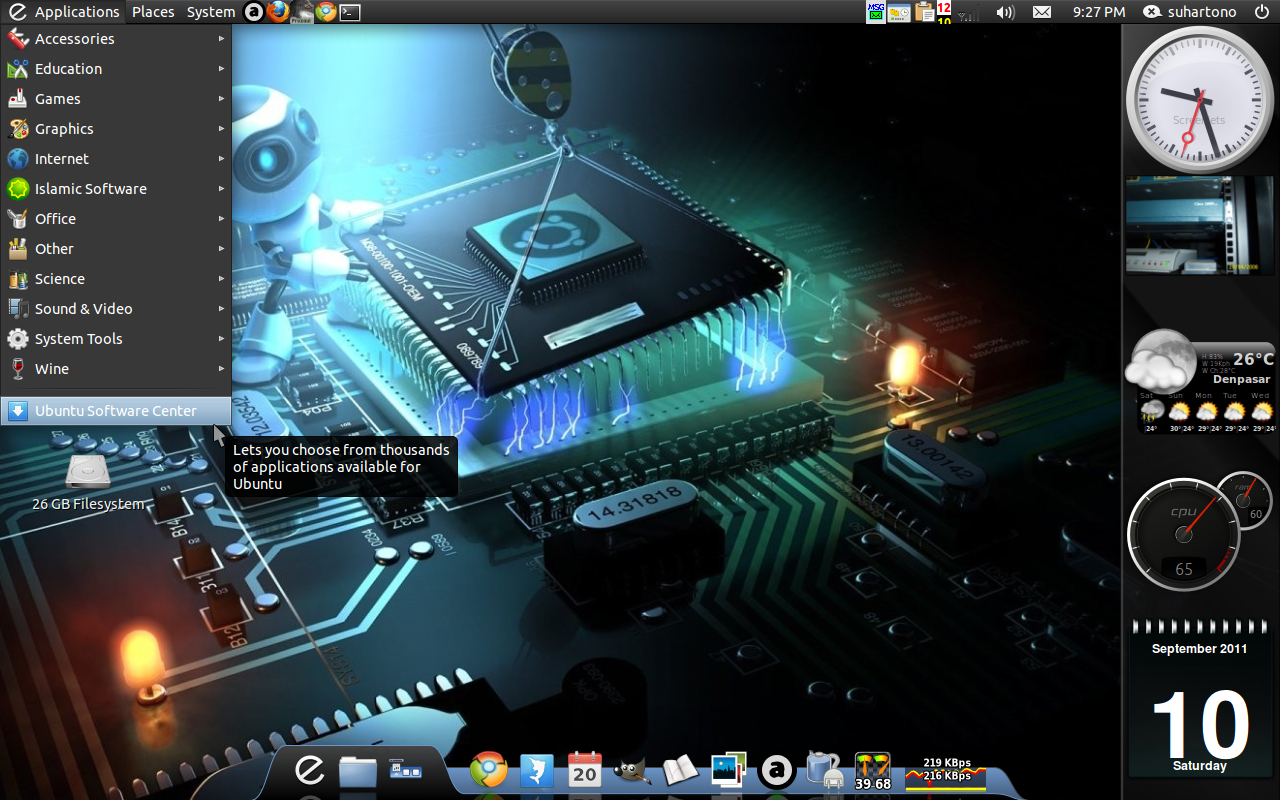Launch Ubuntu Software Center

tap(116, 411)
